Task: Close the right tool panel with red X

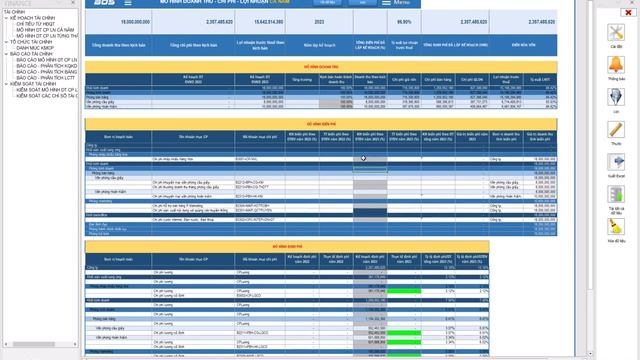Action: click(628, 12)
